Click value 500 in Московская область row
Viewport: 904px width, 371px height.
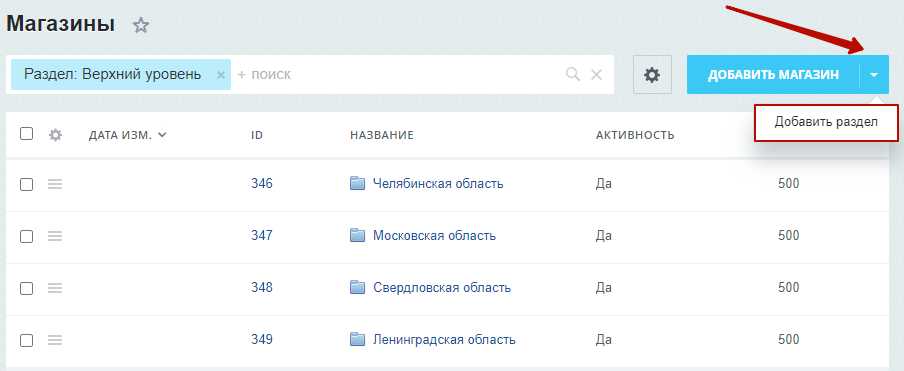click(x=789, y=236)
